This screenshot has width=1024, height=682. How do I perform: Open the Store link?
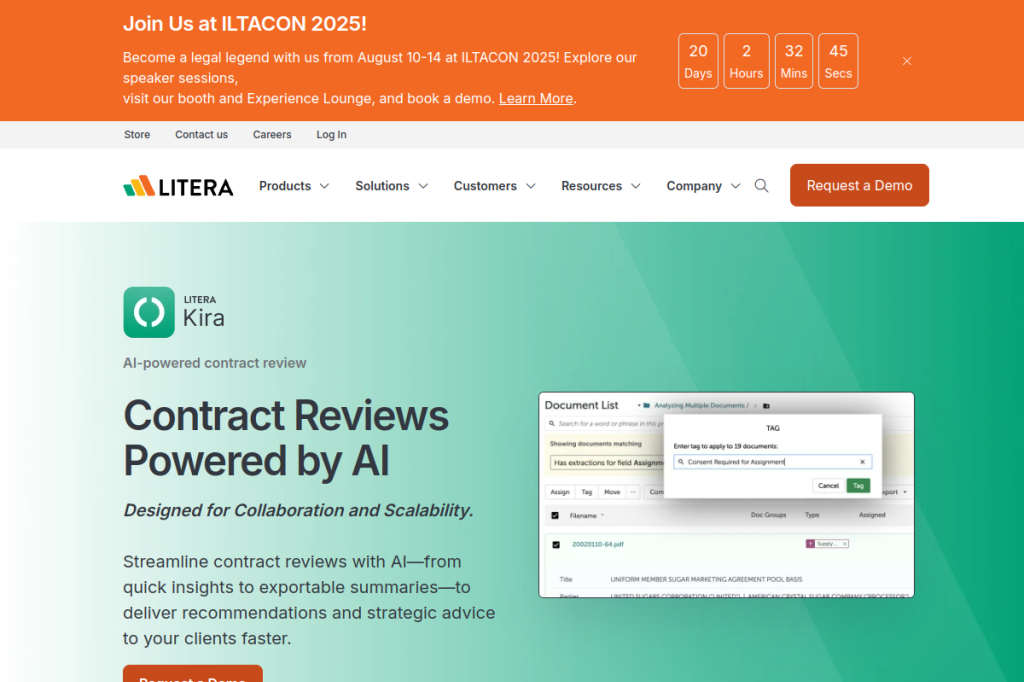137,135
